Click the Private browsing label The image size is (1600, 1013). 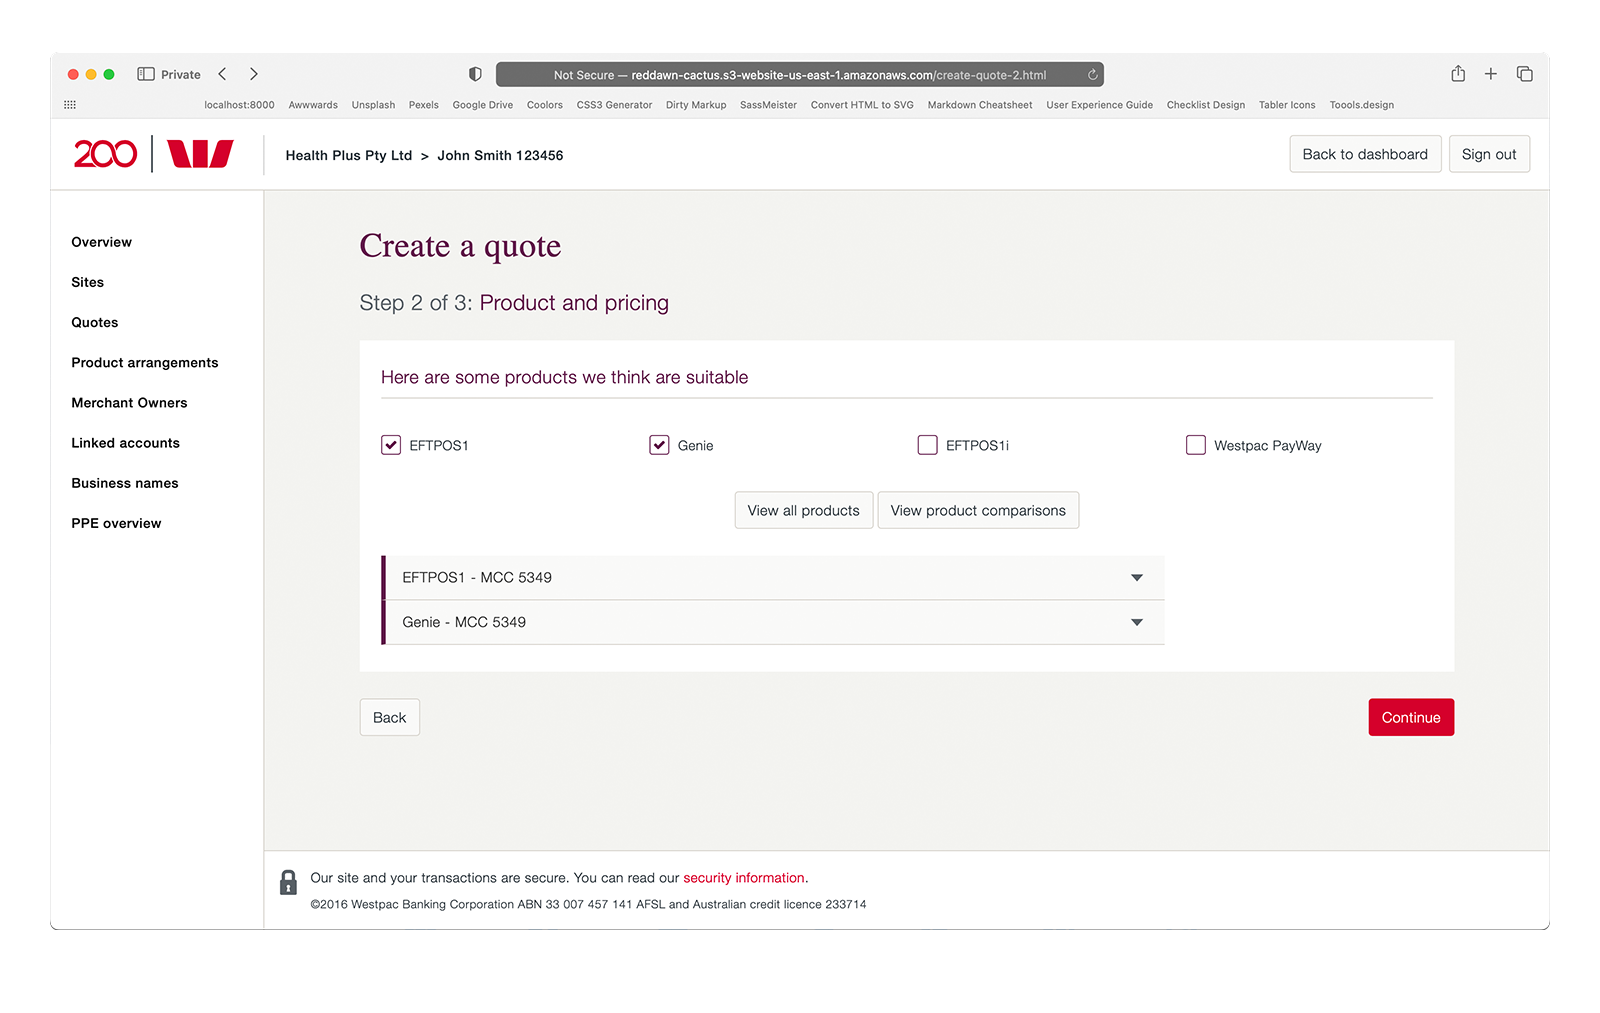(180, 74)
